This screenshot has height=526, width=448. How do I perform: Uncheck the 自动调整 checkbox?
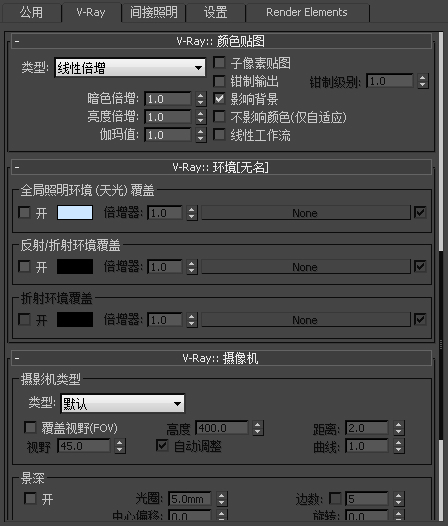click(162, 445)
